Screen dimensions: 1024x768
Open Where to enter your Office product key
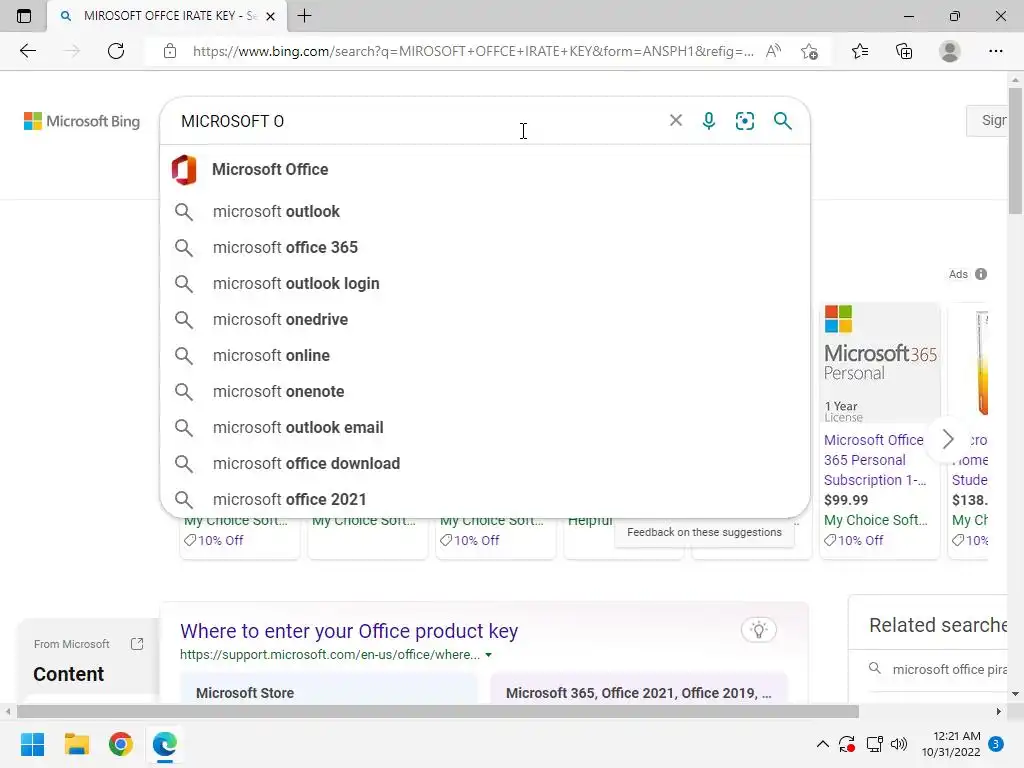(x=349, y=631)
